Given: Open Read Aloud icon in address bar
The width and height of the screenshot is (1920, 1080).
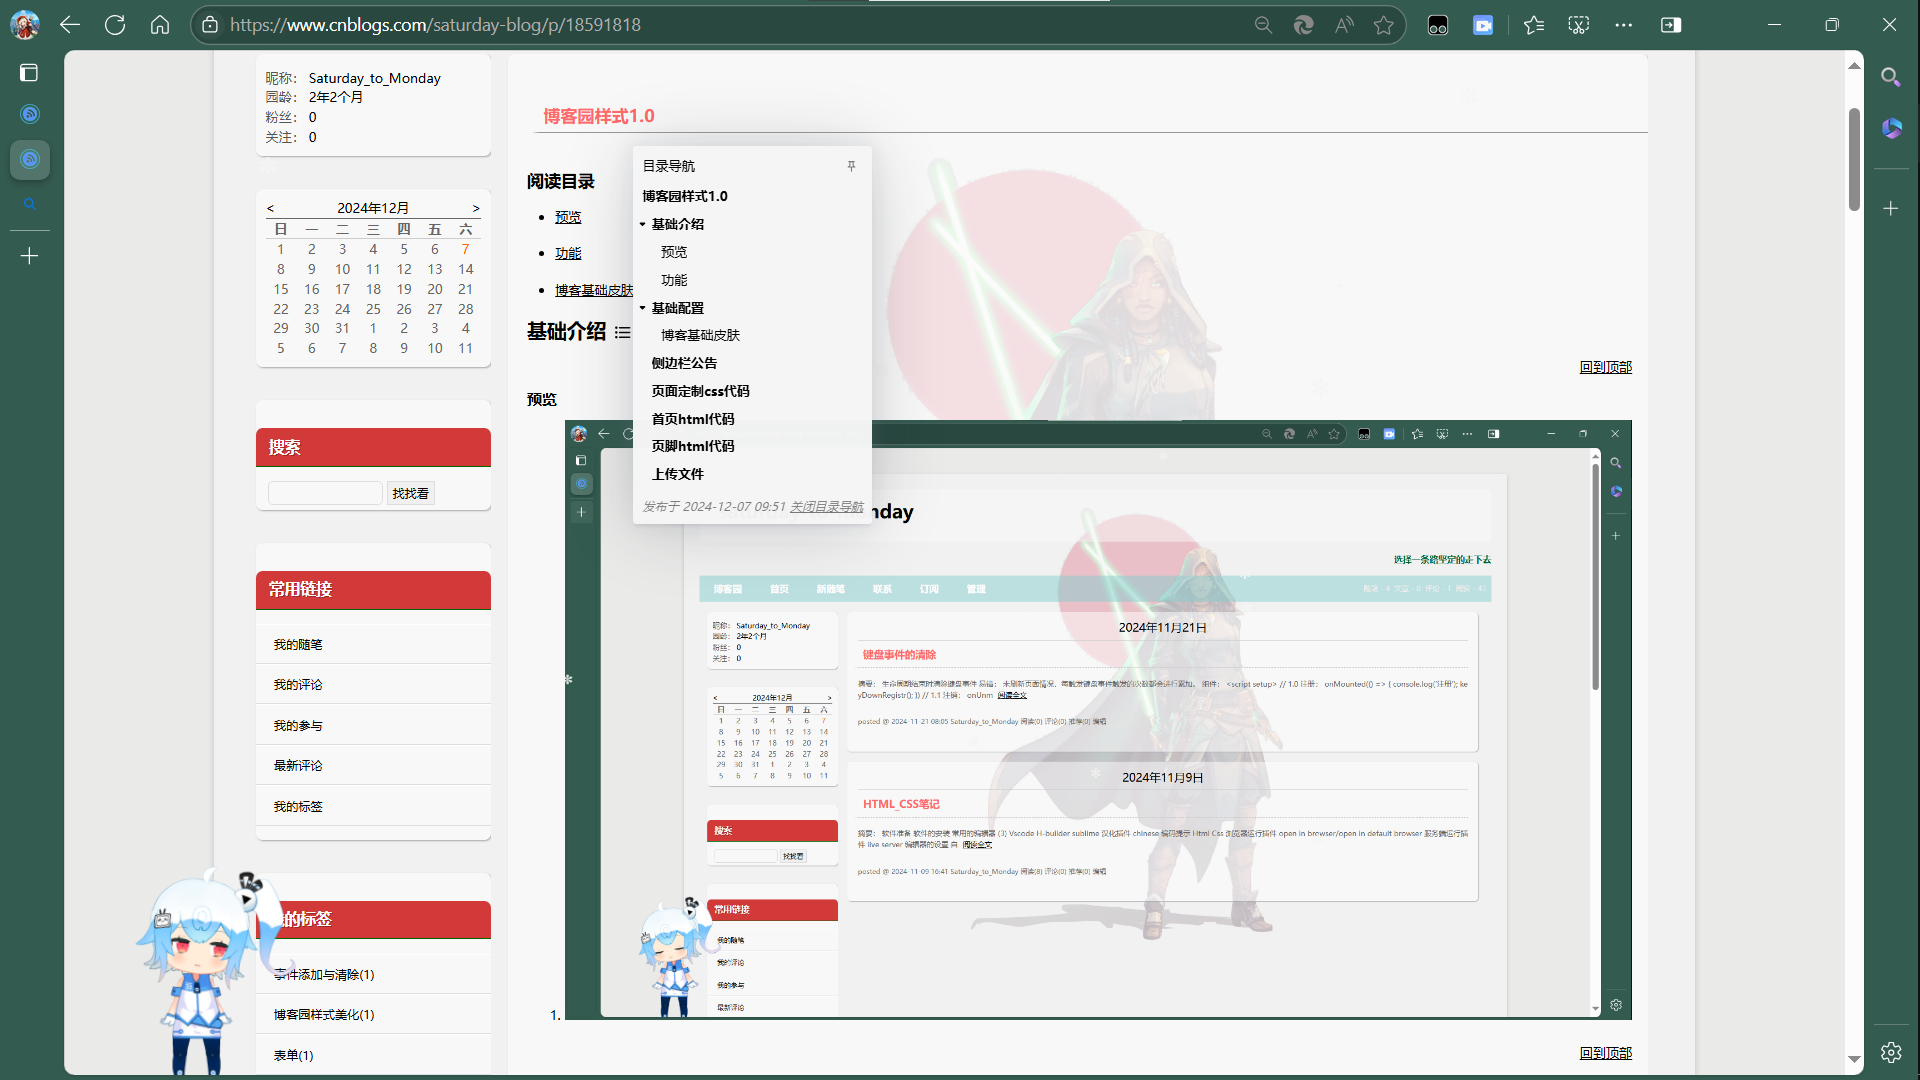Looking at the screenshot, I should 1344,25.
